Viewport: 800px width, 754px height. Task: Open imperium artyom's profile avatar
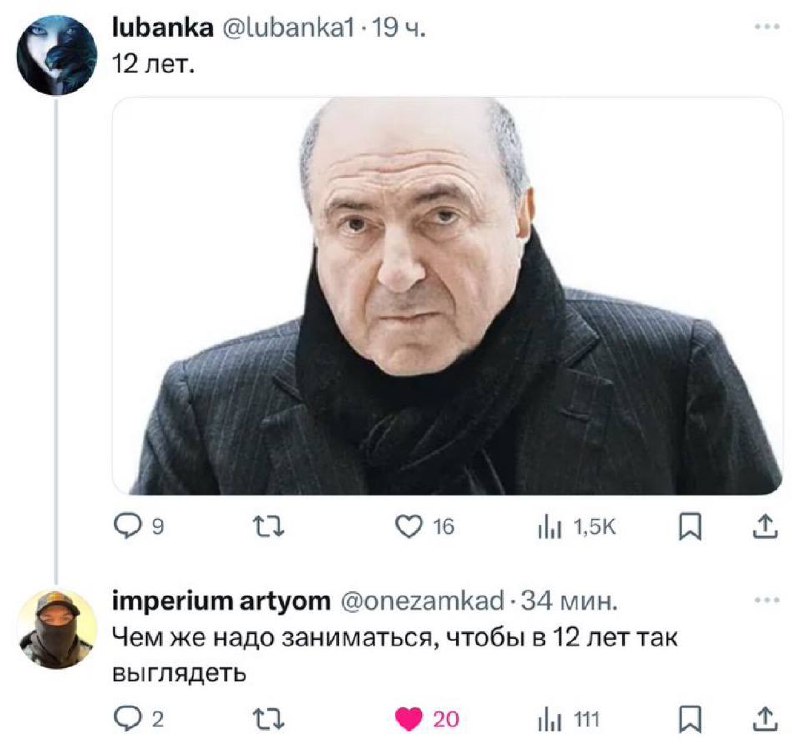pyautogui.click(x=58, y=627)
